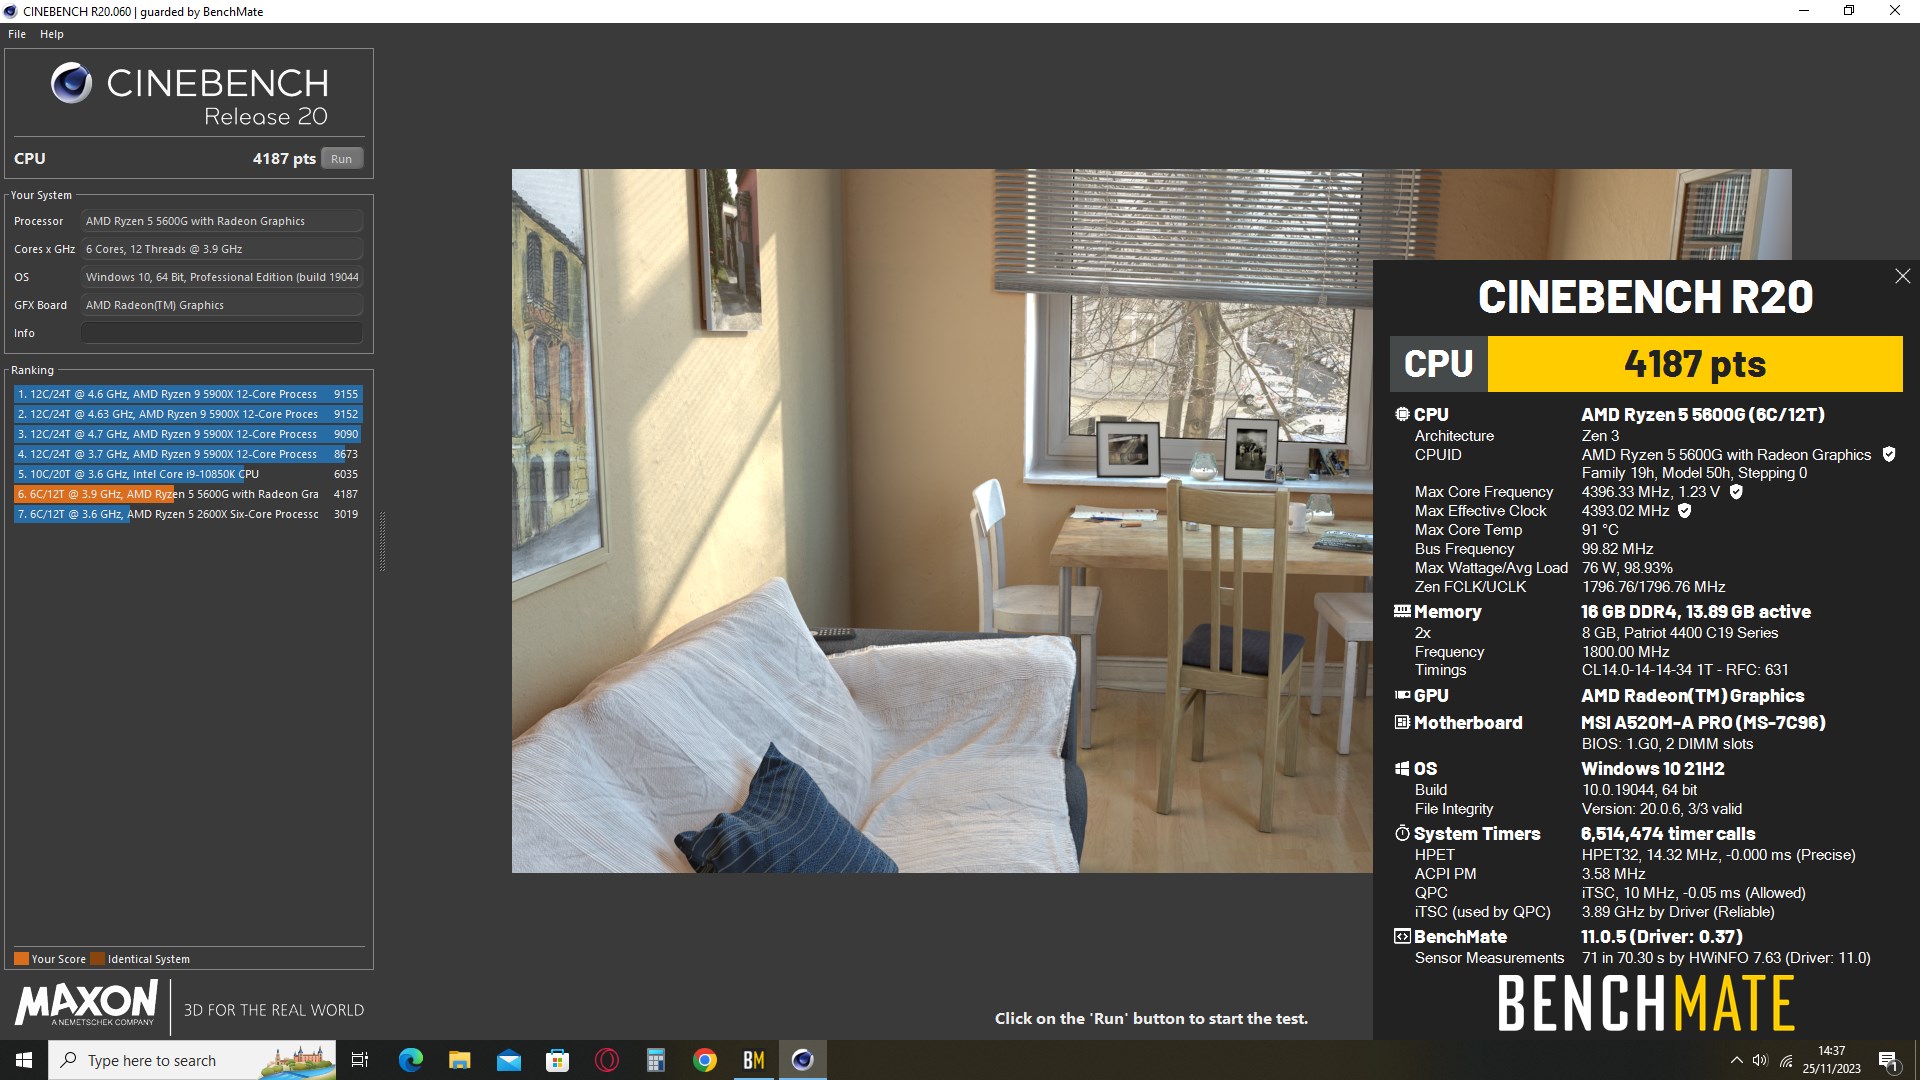The height and width of the screenshot is (1080, 1920).
Task: Click the brown Identical System legend swatch
Action: (x=97, y=959)
